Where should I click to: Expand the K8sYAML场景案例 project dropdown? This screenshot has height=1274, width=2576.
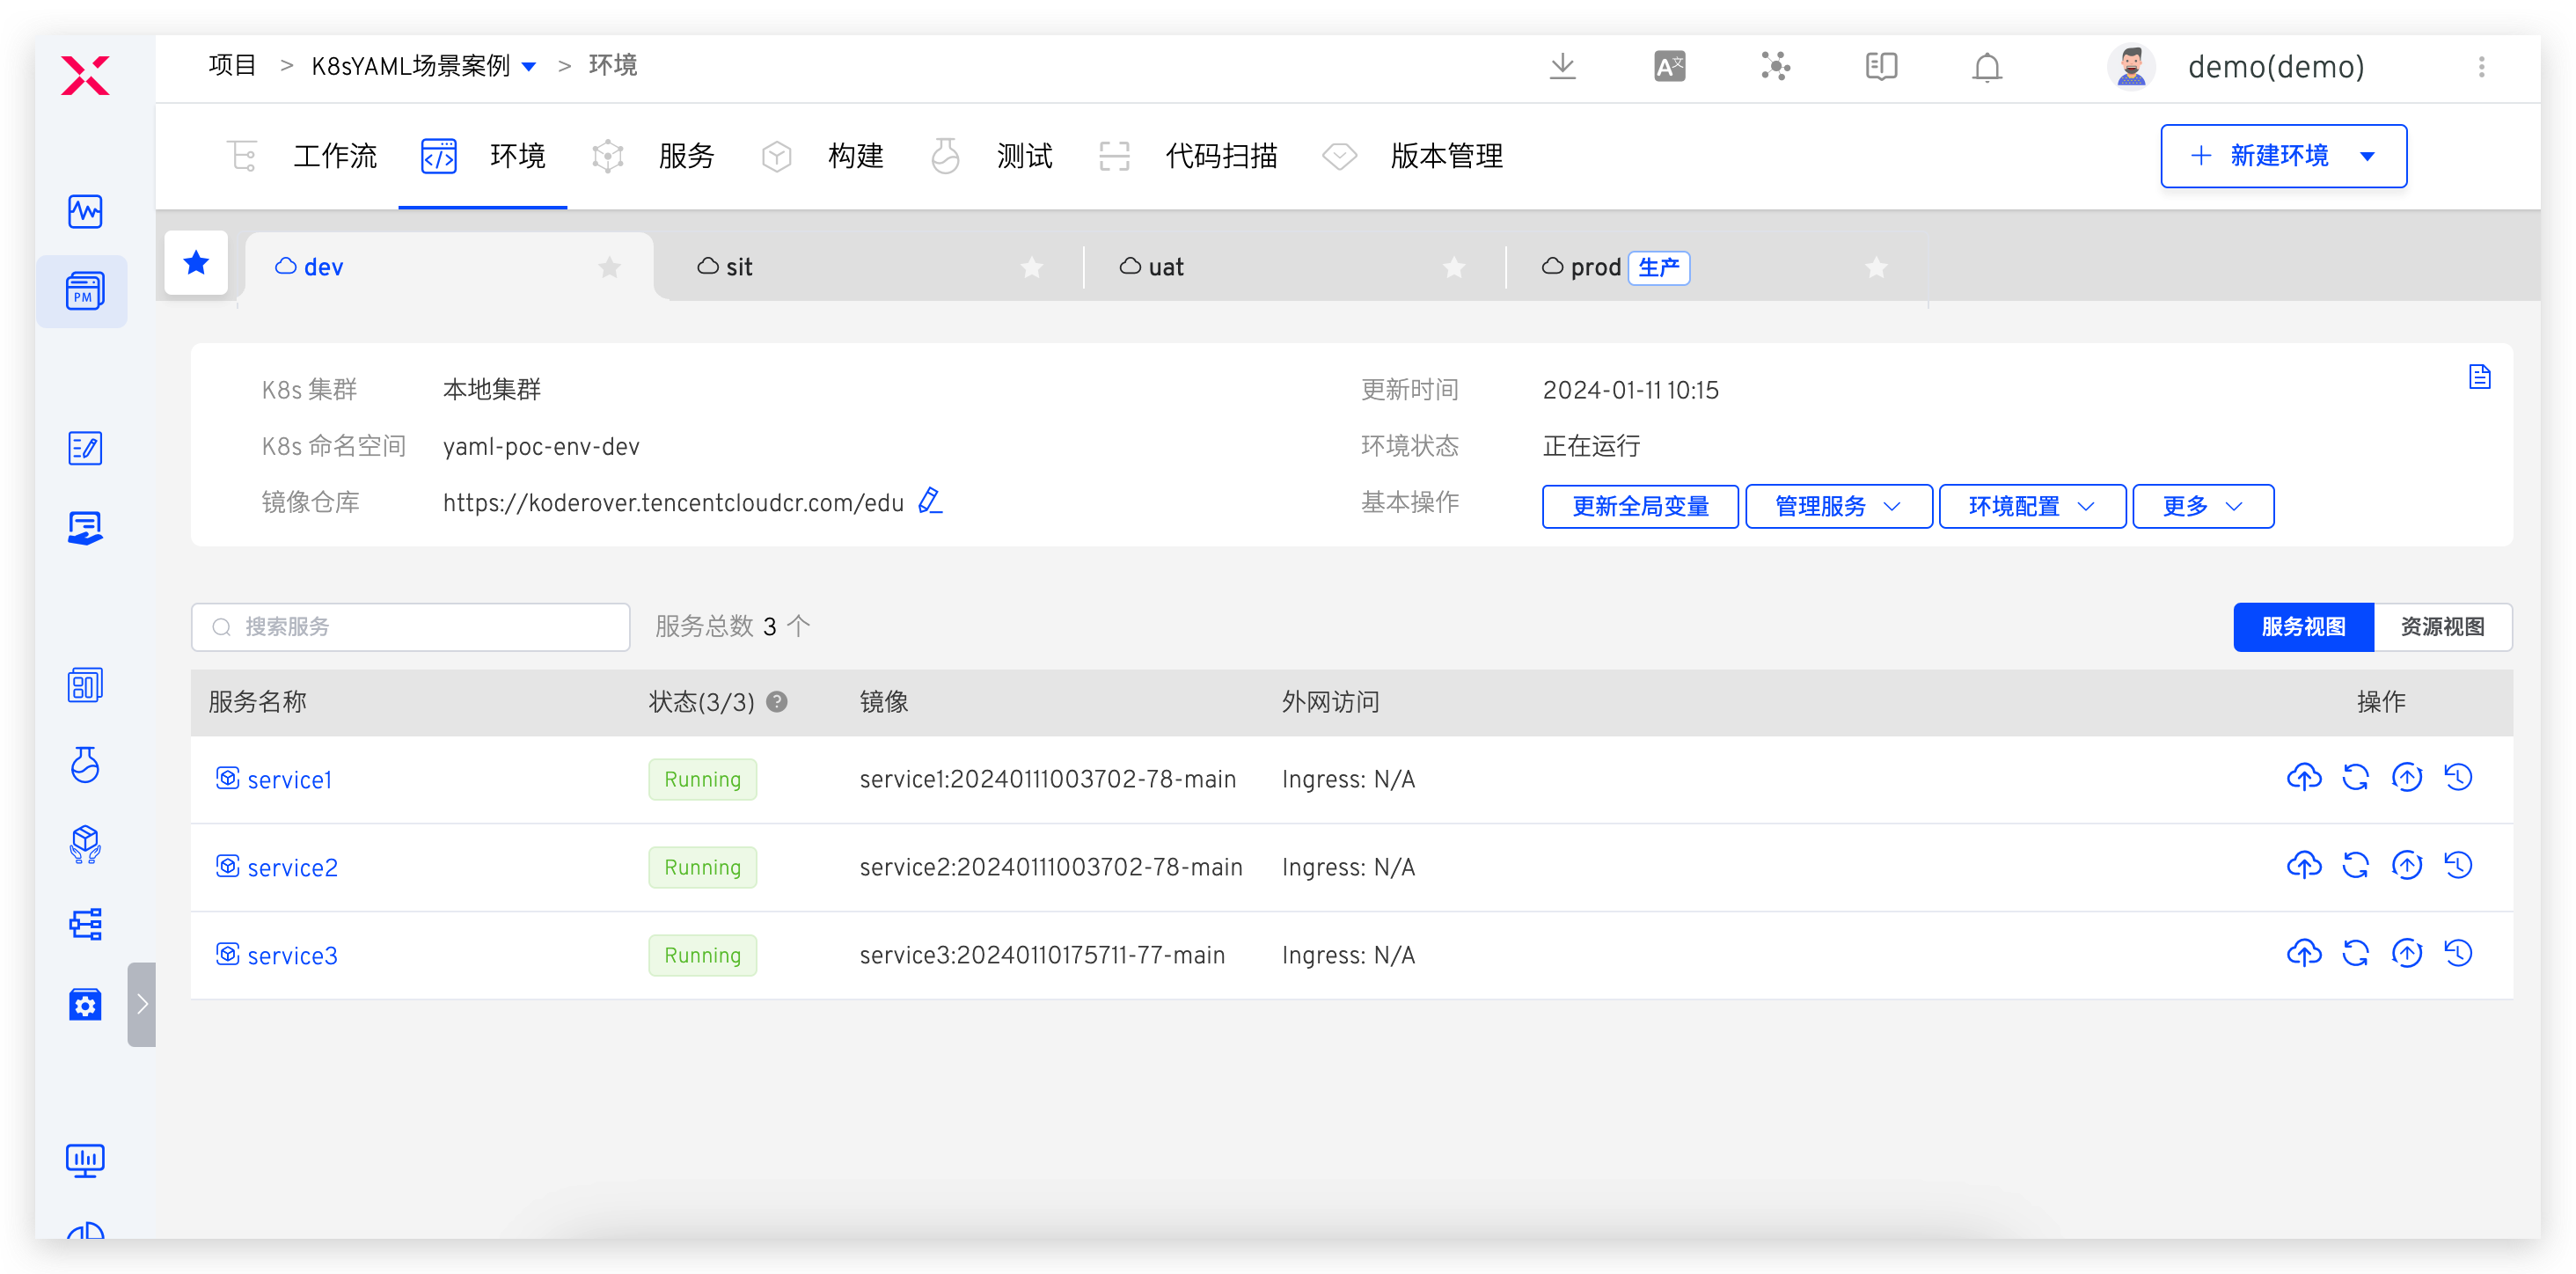point(531,65)
